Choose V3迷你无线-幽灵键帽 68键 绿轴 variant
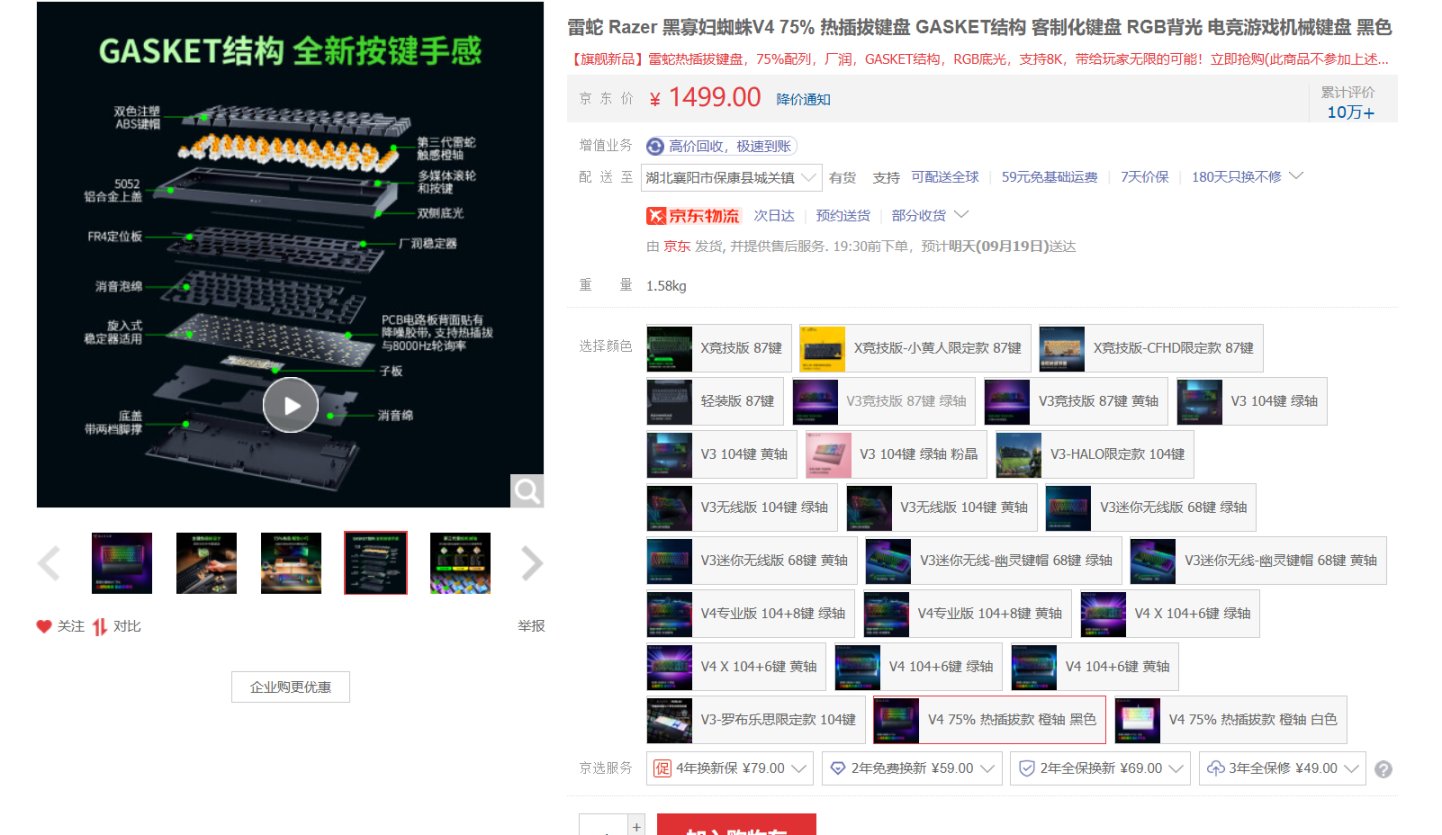Image resolution: width=1442 pixels, height=835 pixels. click(x=994, y=561)
